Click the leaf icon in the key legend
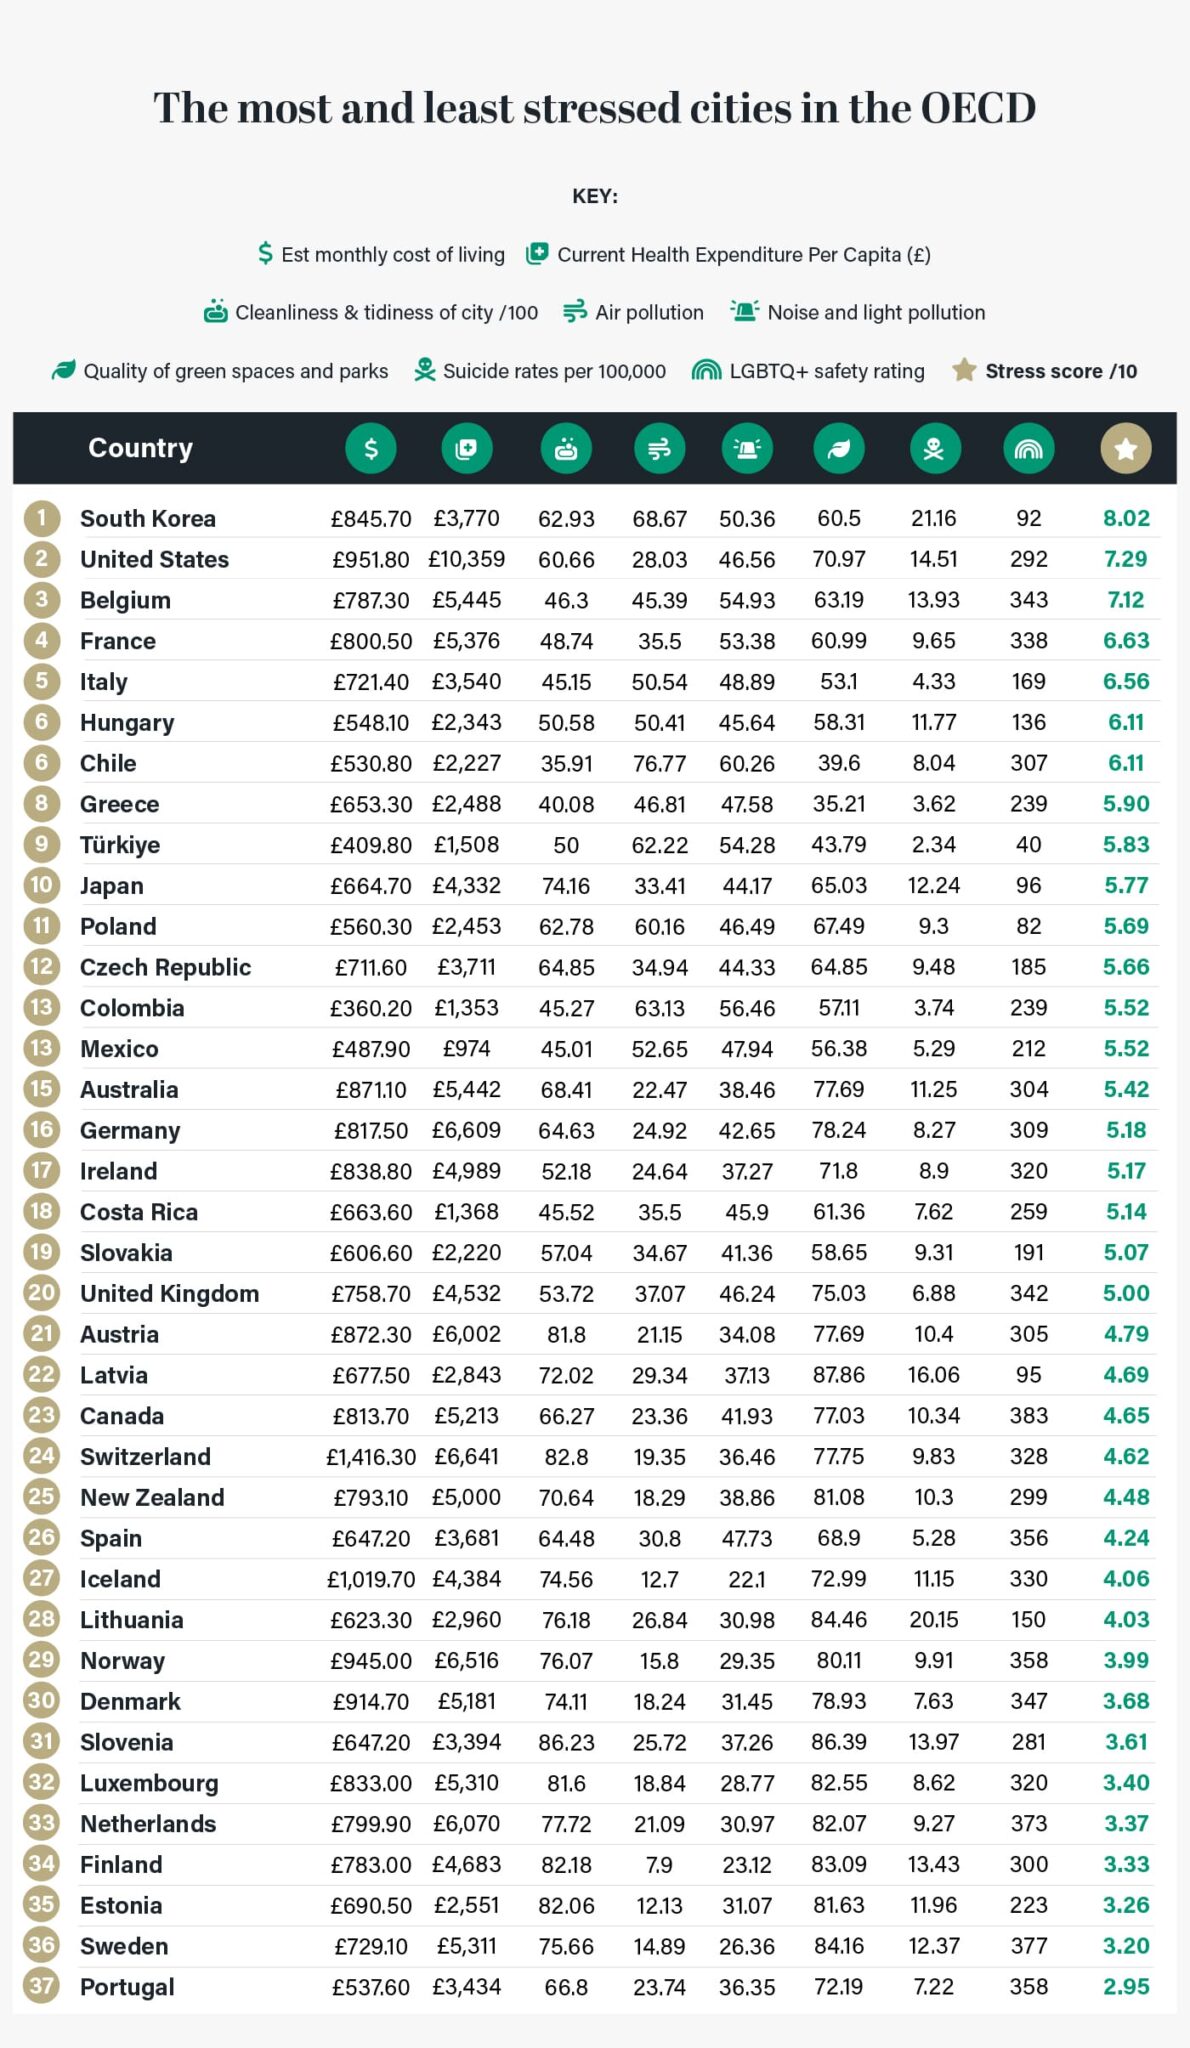The image size is (1190, 2048). 64,370
